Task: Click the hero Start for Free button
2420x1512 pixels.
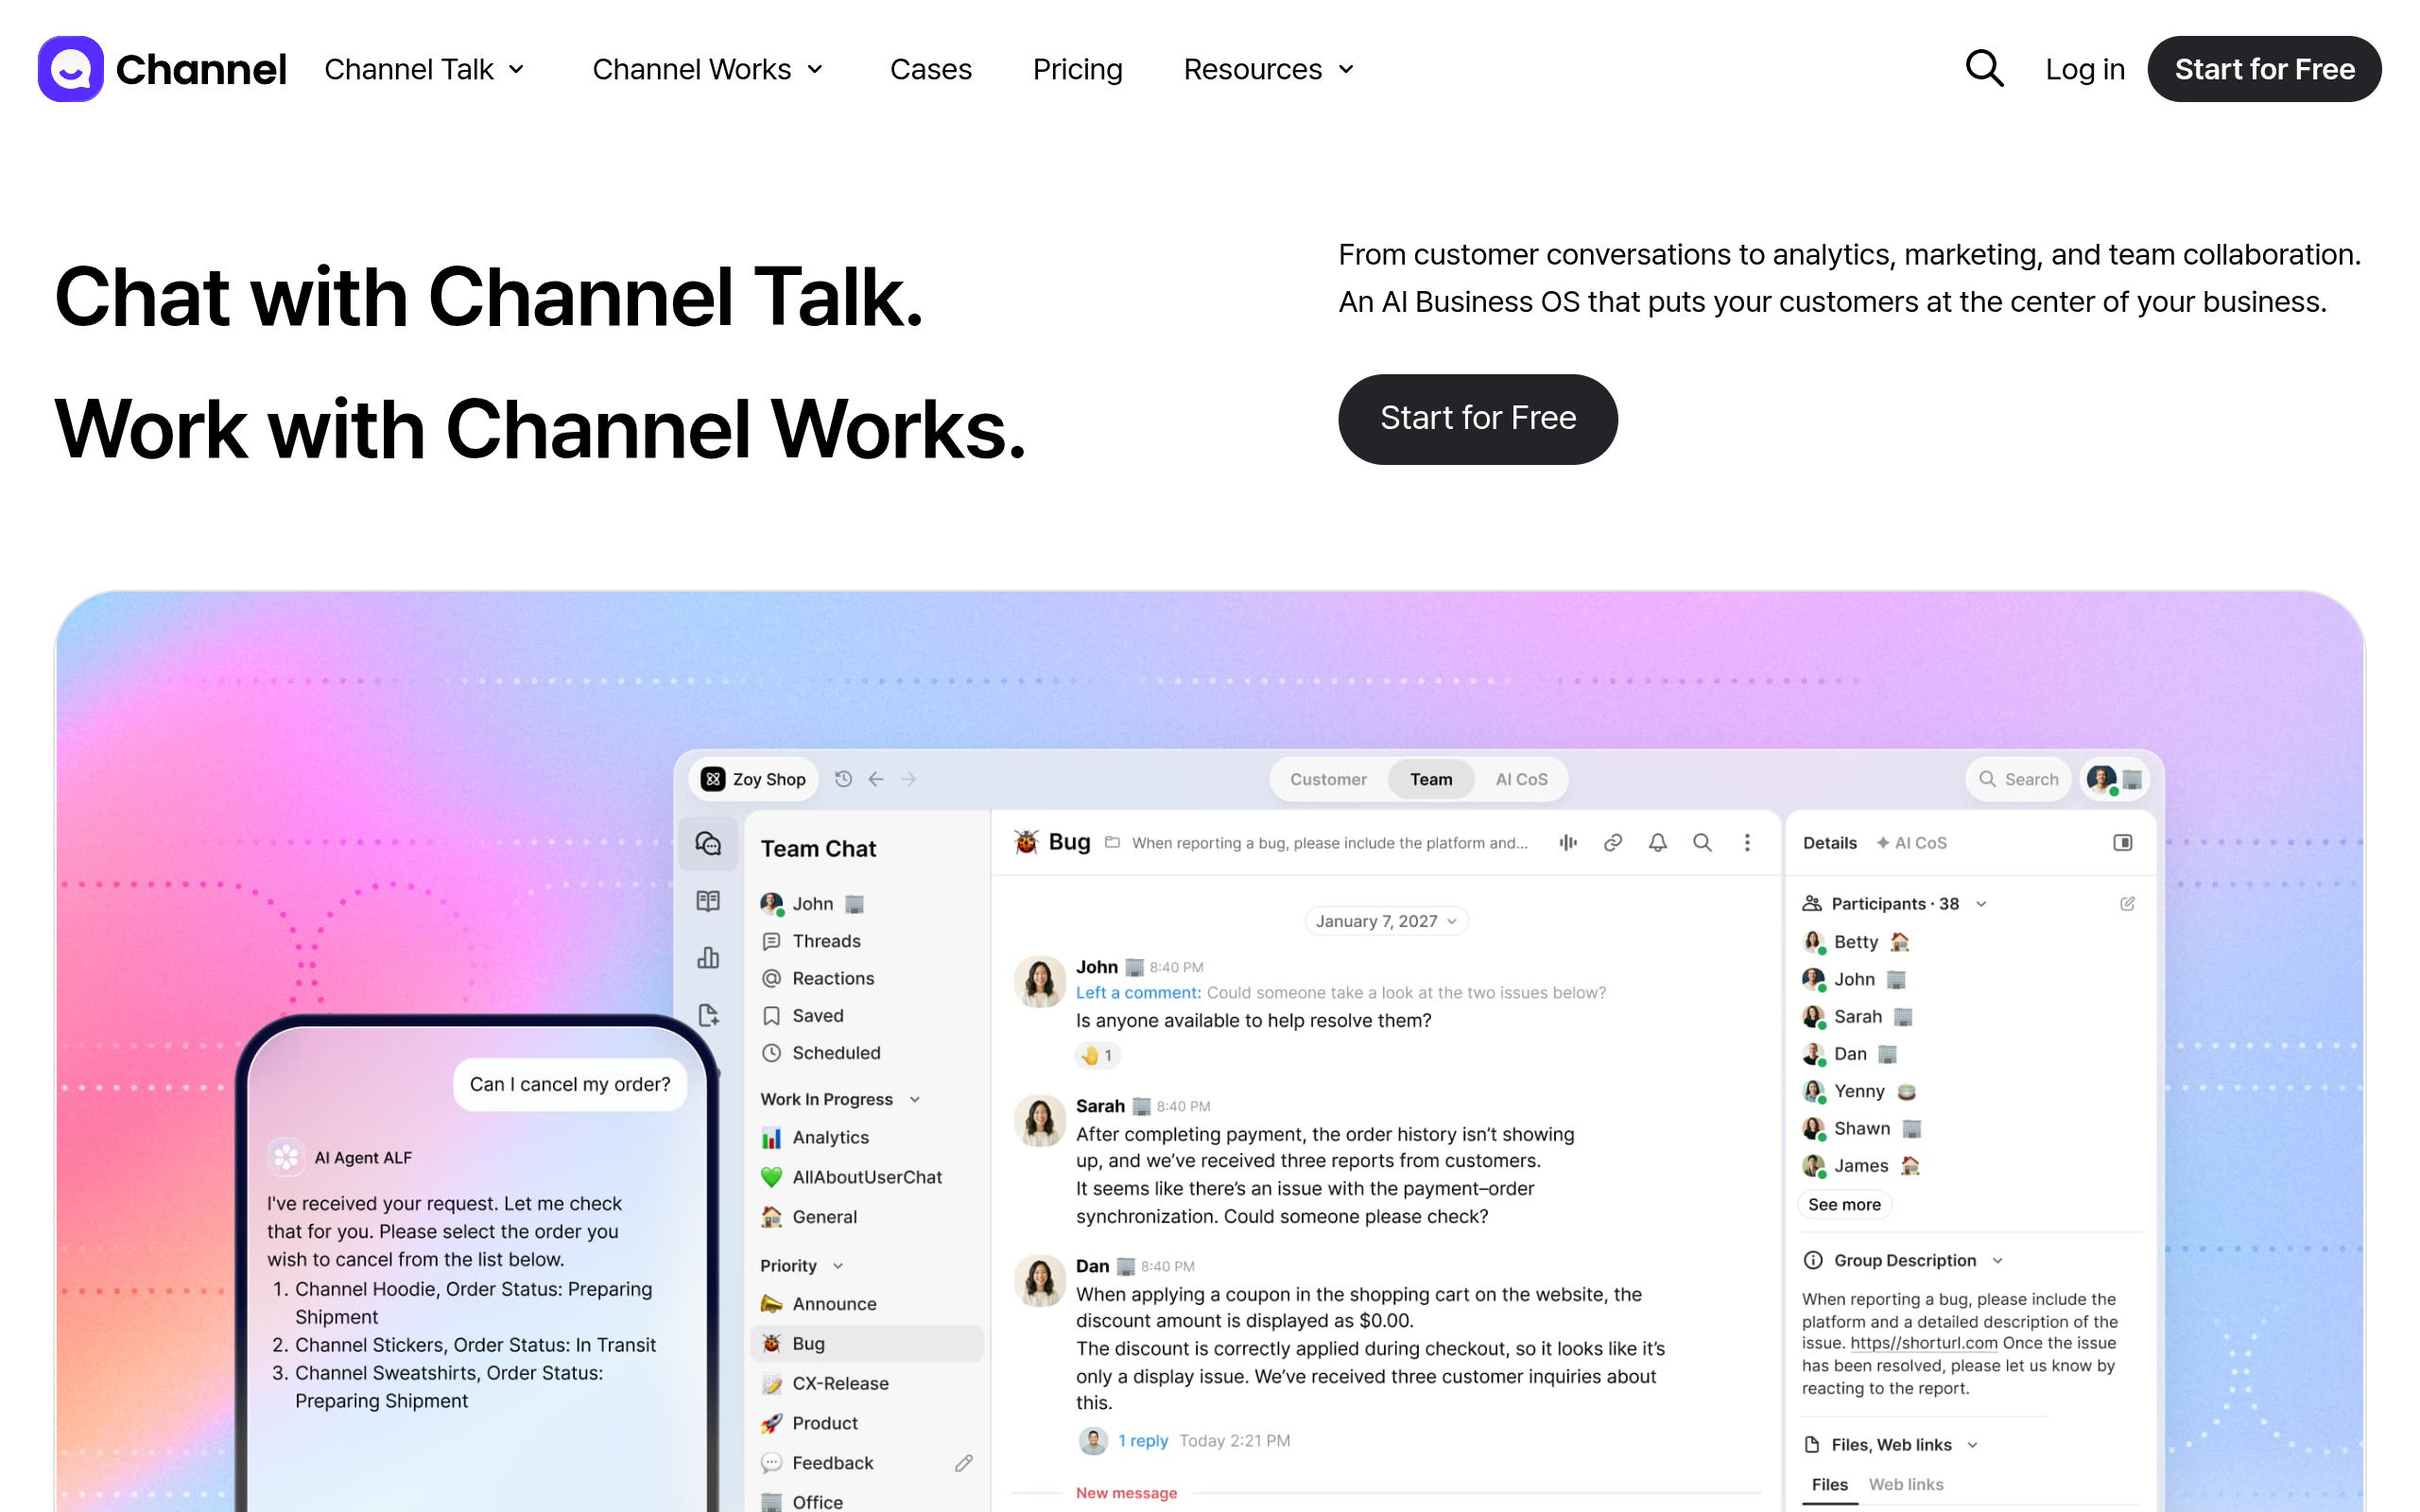Action: click(x=1478, y=419)
